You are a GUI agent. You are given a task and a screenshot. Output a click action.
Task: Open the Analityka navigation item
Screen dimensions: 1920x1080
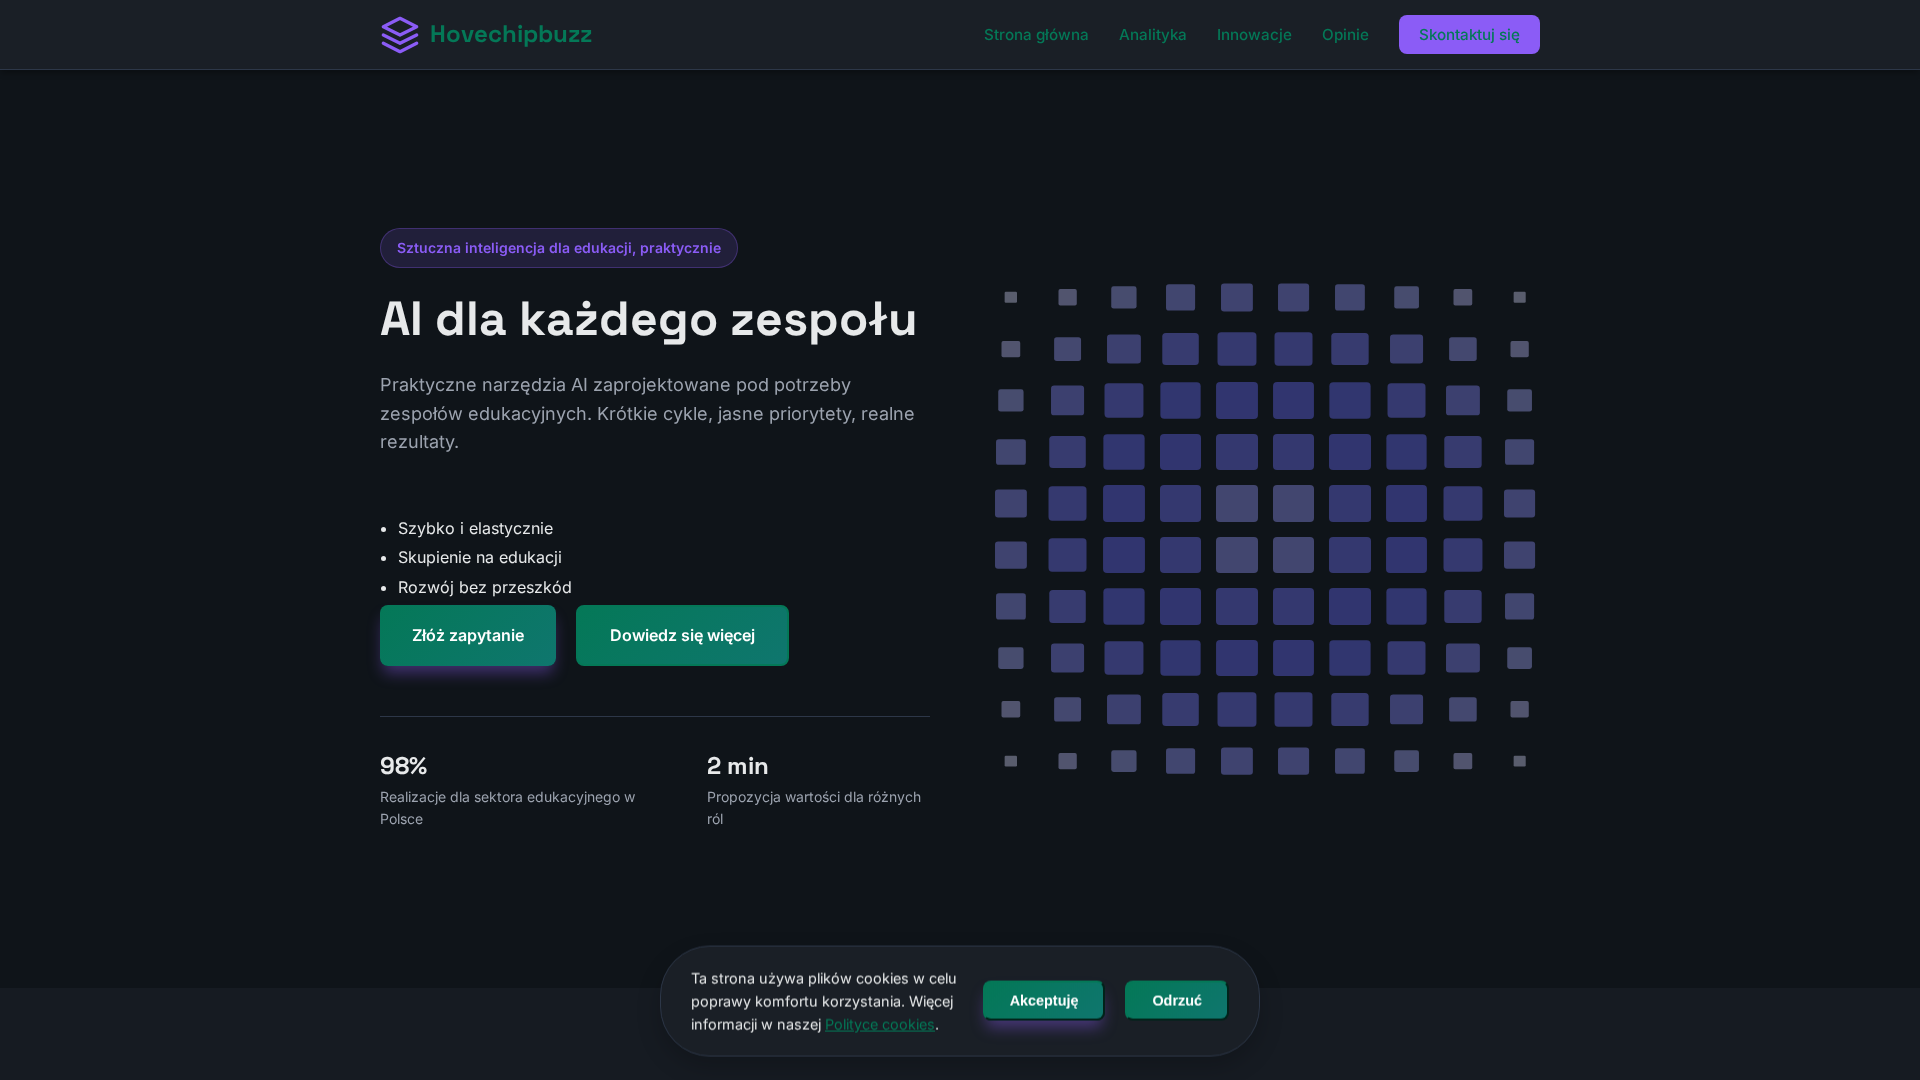tap(1153, 35)
